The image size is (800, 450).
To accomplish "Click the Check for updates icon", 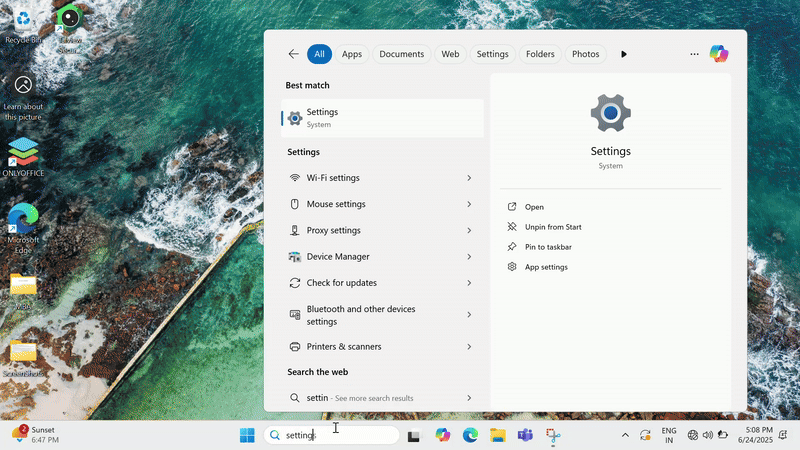I will point(294,283).
